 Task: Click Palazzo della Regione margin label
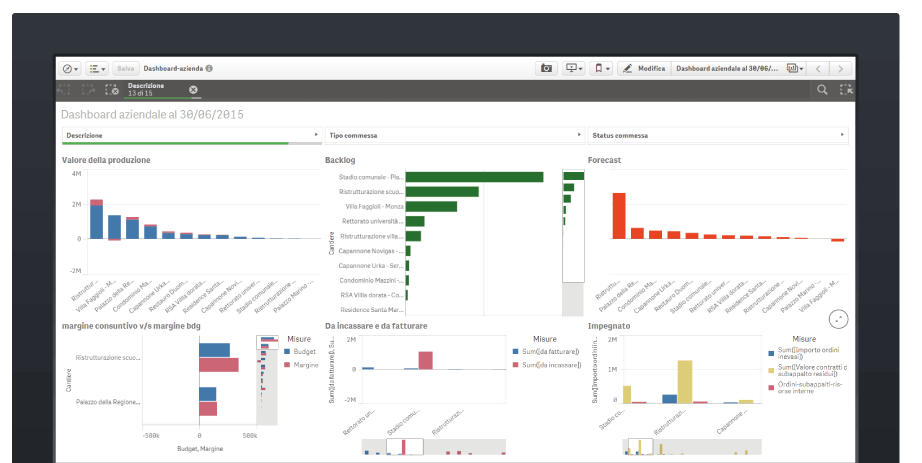[x=108, y=402]
